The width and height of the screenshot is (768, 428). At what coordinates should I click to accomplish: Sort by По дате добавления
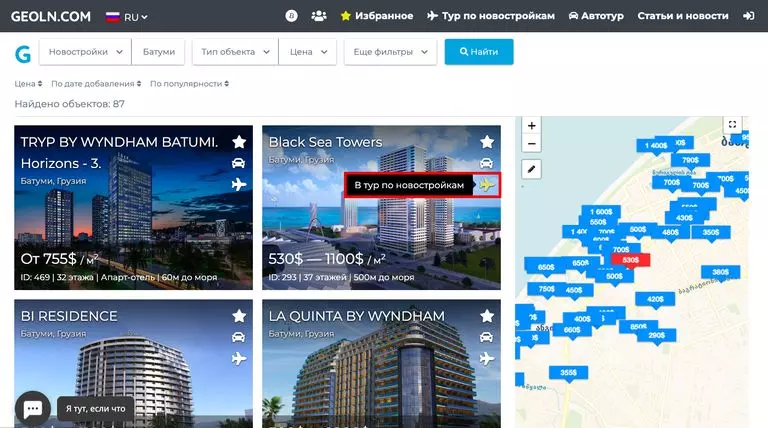[96, 84]
